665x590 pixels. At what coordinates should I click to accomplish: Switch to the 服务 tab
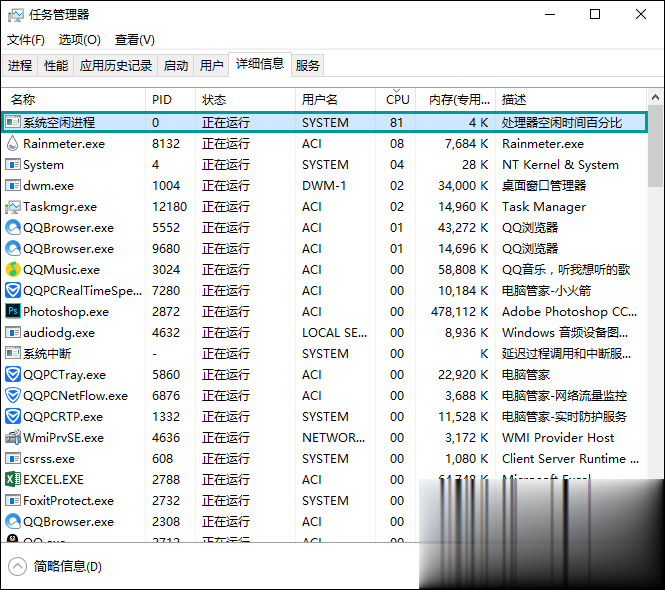pos(307,65)
